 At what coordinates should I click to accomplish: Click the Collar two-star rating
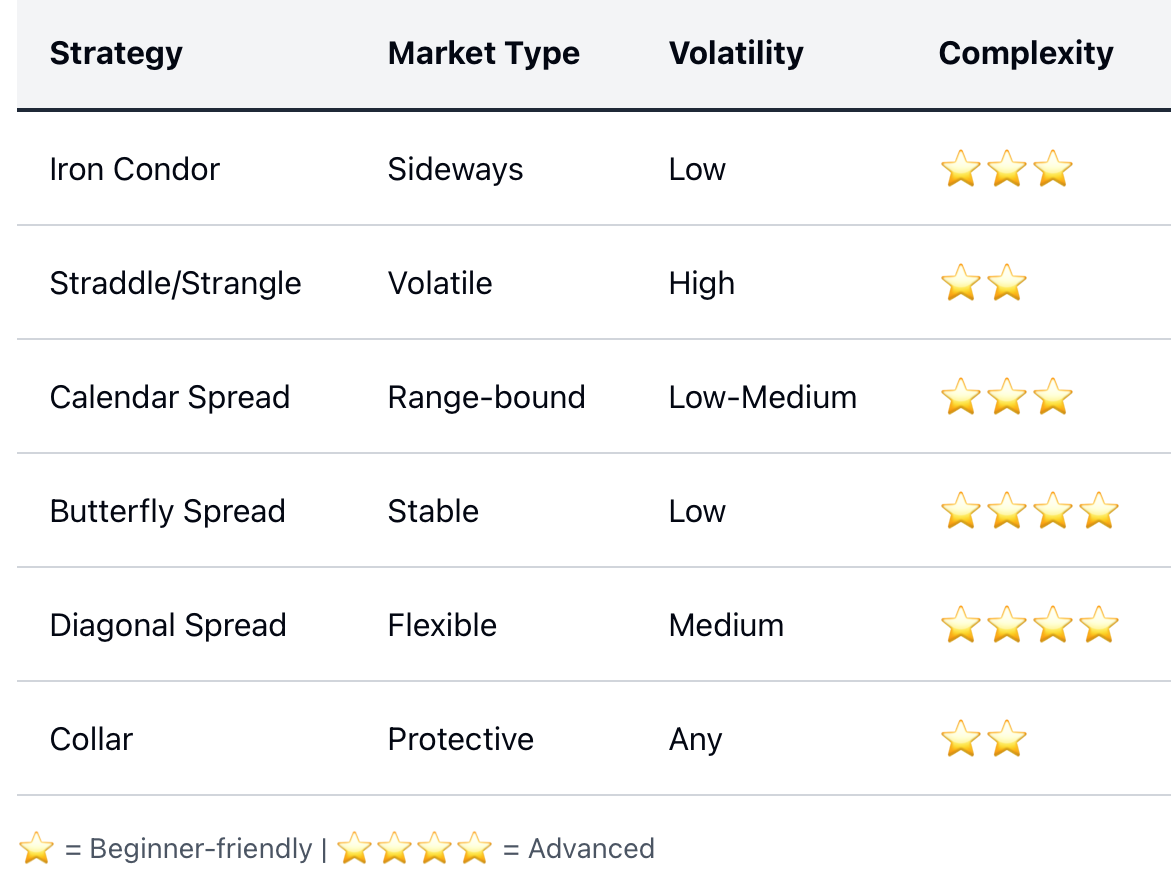pos(984,739)
